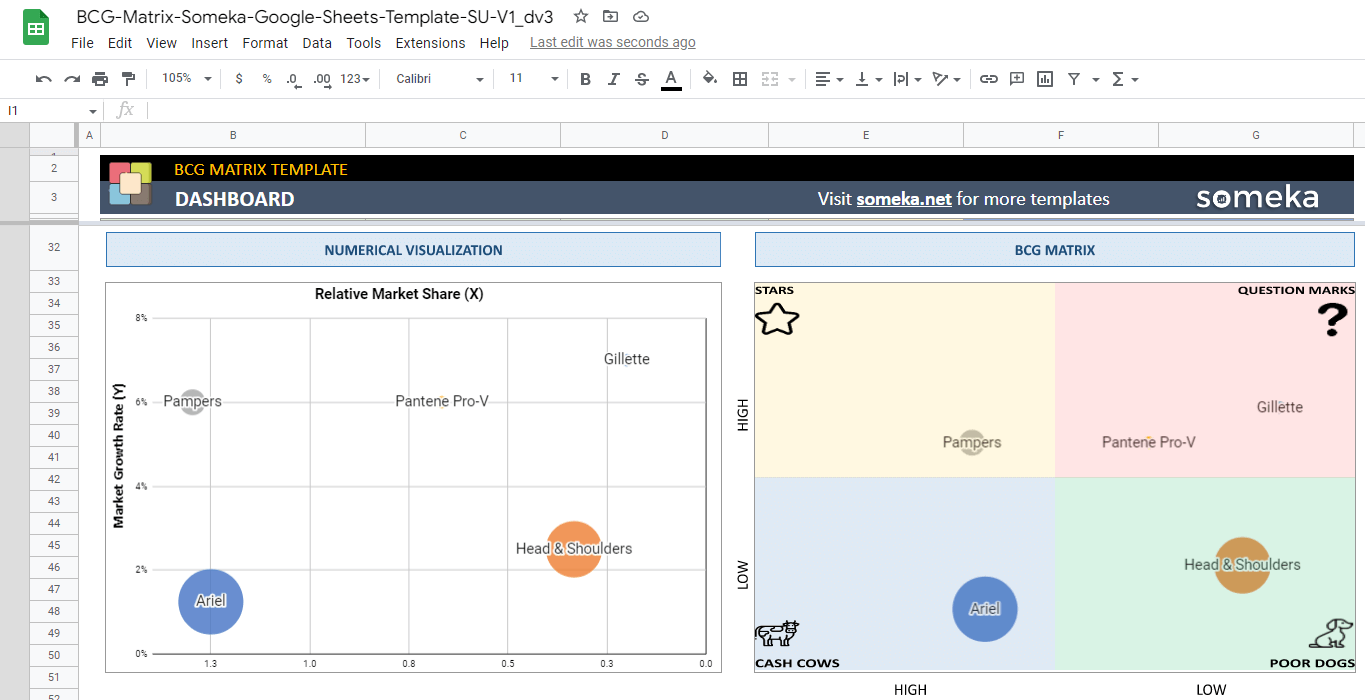Click the BCG MATRIX heading cell
Image resolution: width=1365 pixels, height=700 pixels.
coord(1054,250)
